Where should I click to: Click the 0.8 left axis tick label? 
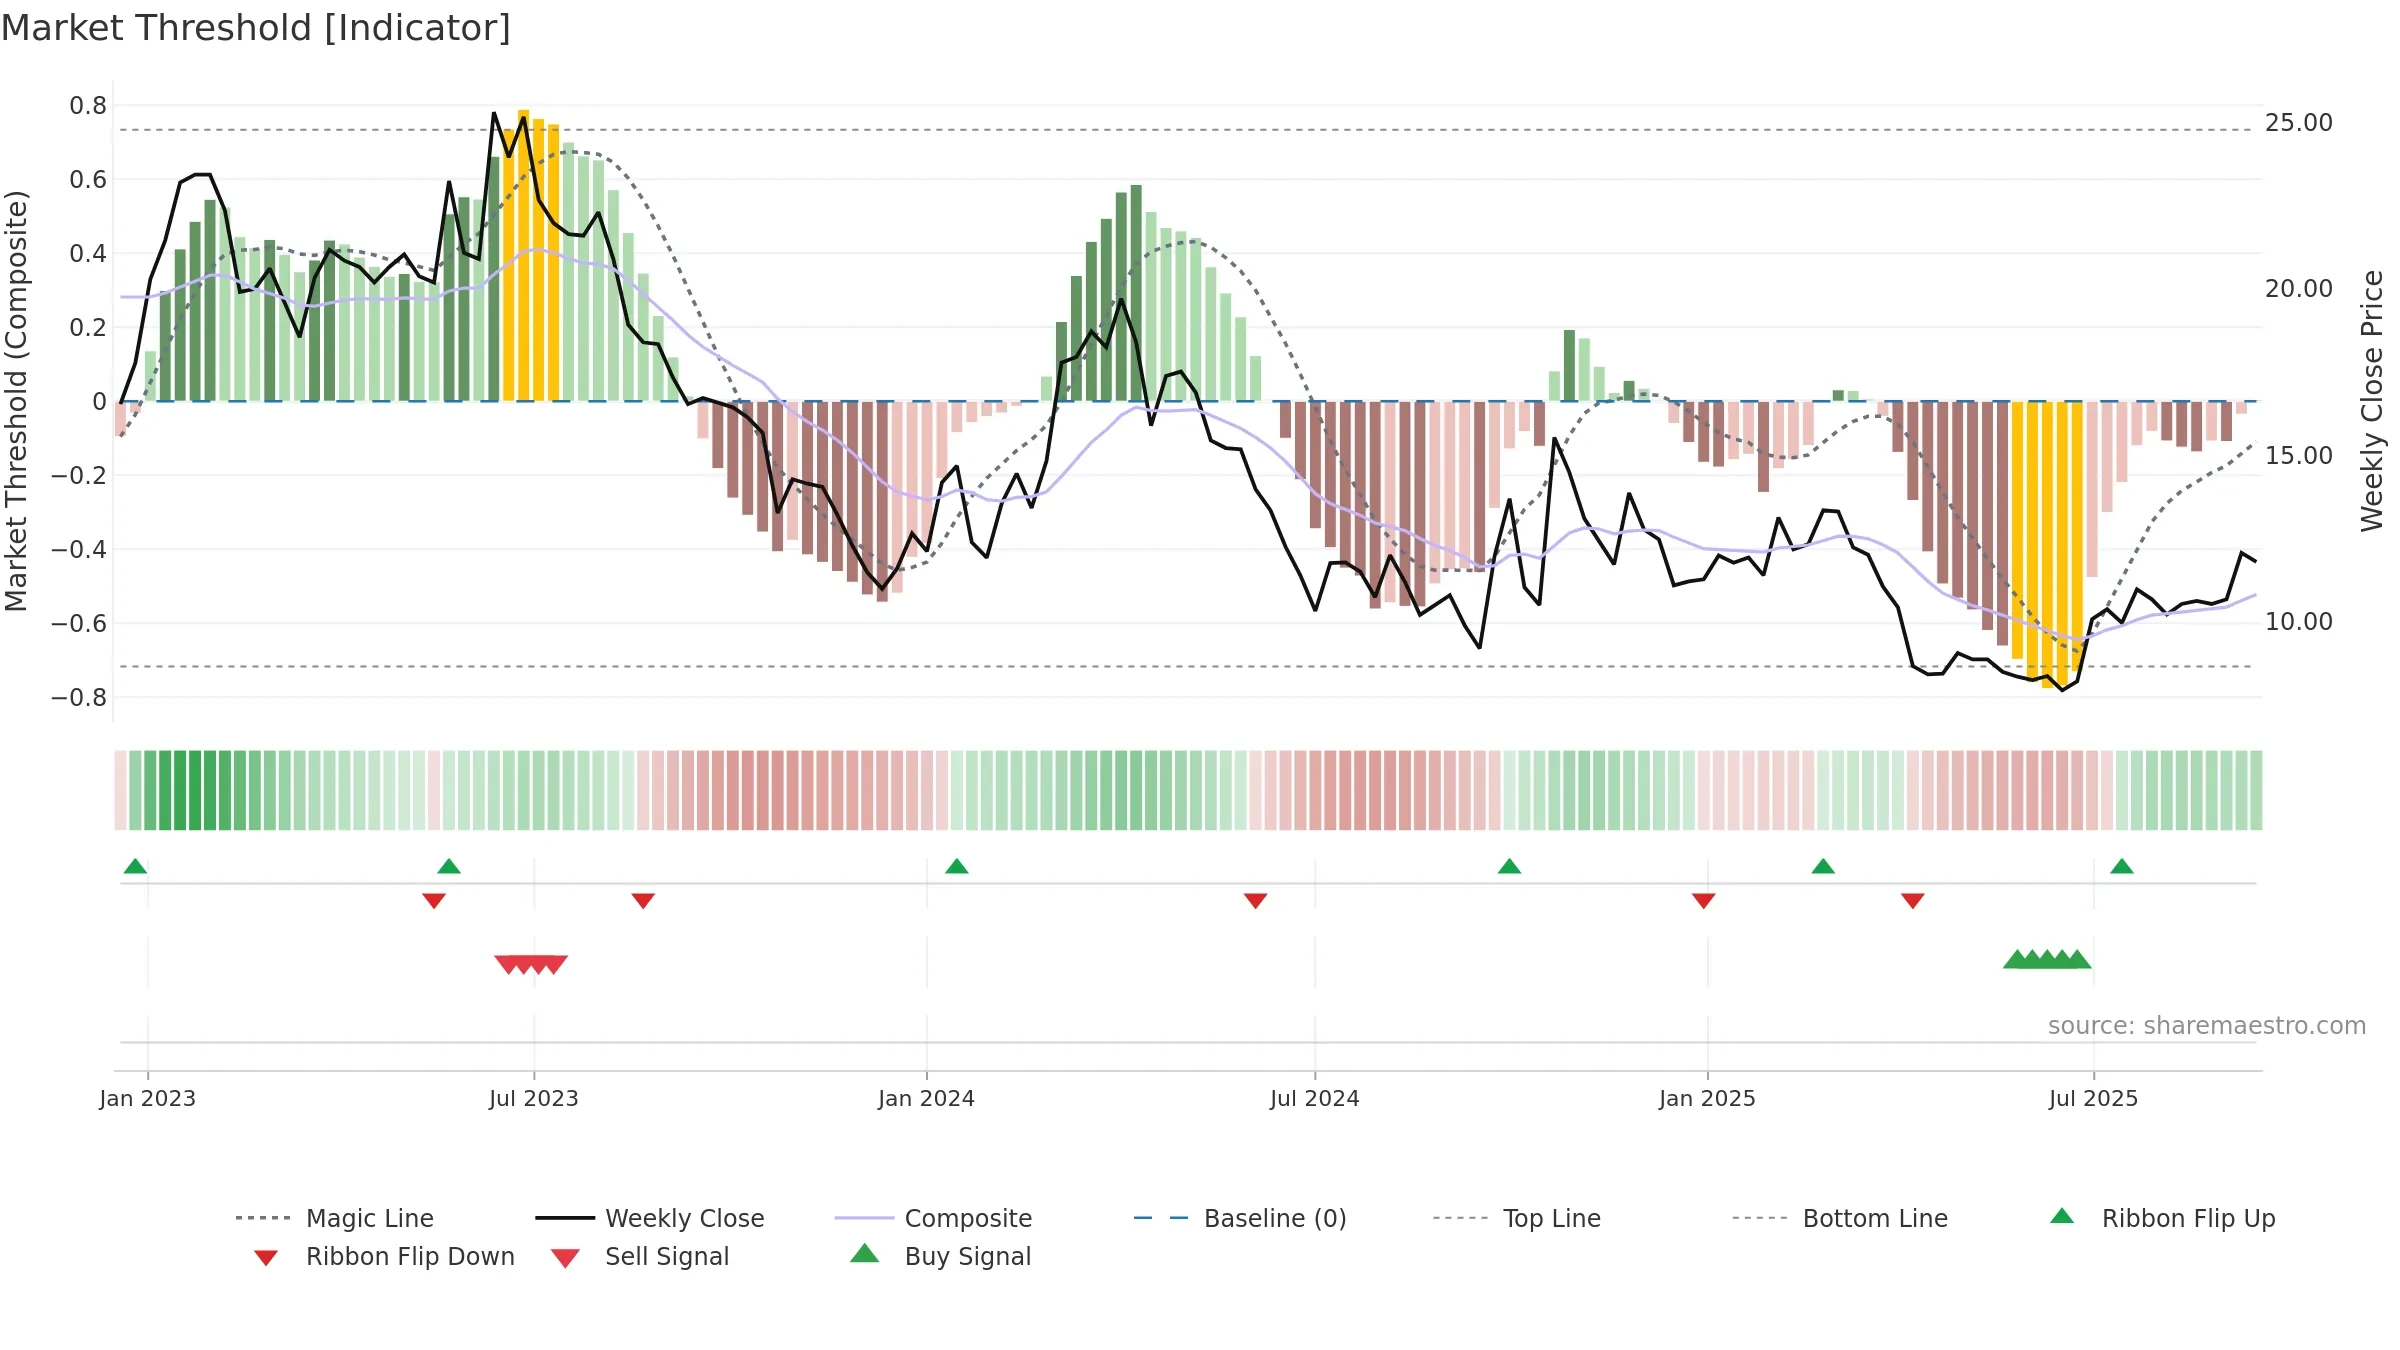[x=88, y=106]
